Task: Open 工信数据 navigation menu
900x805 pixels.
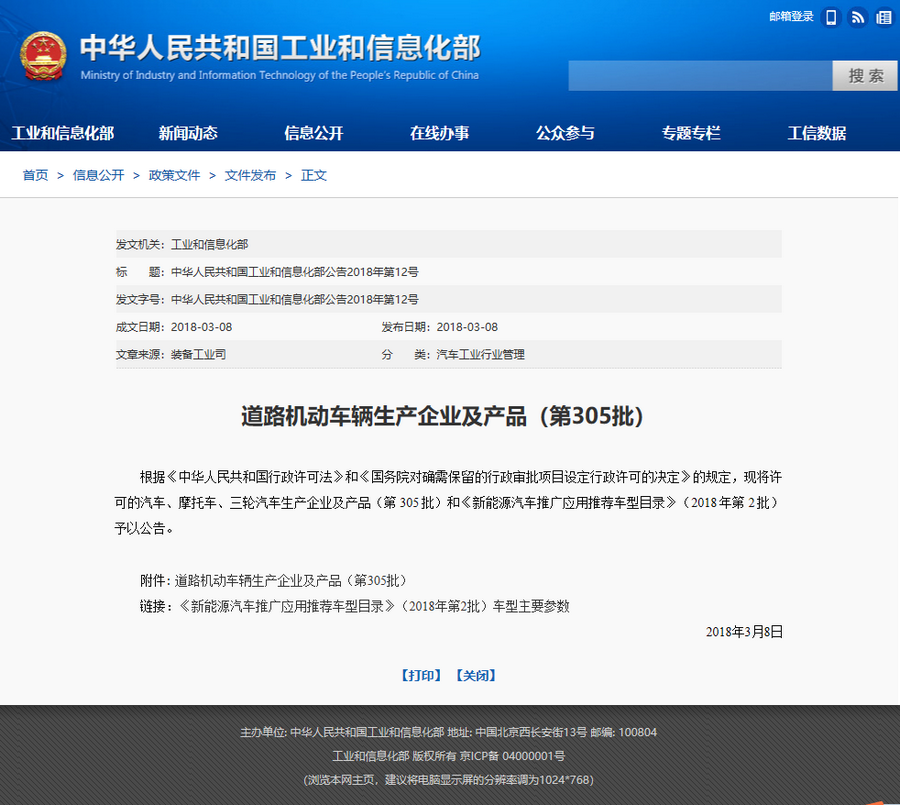Action: pyautogui.click(x=817, y=133)
